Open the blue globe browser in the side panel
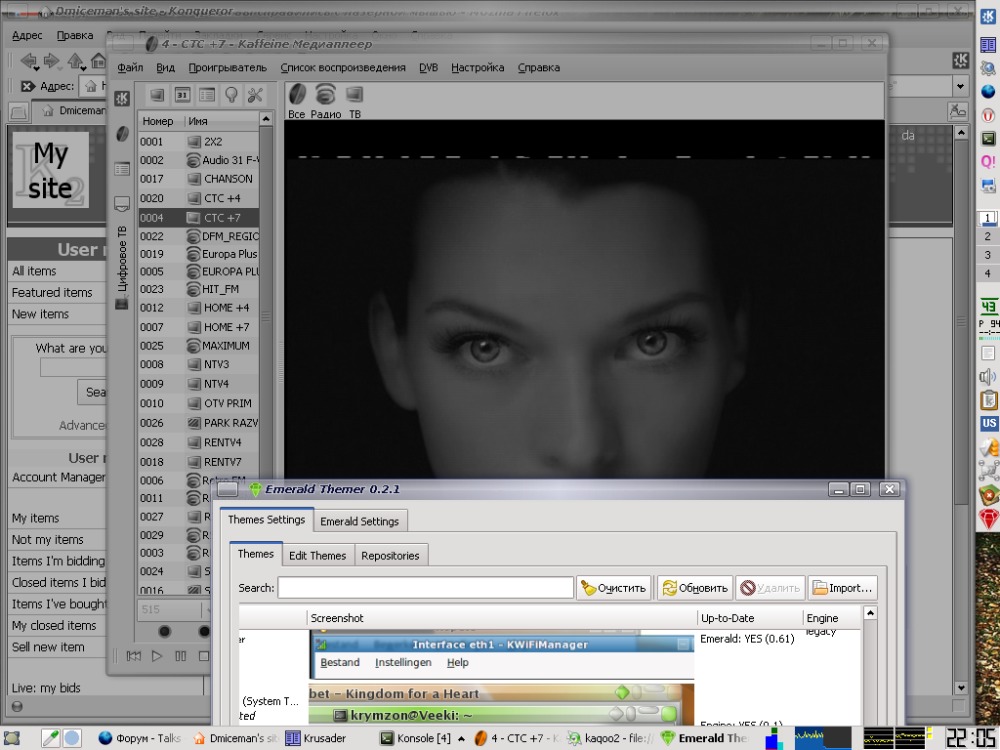 point(988,92)
